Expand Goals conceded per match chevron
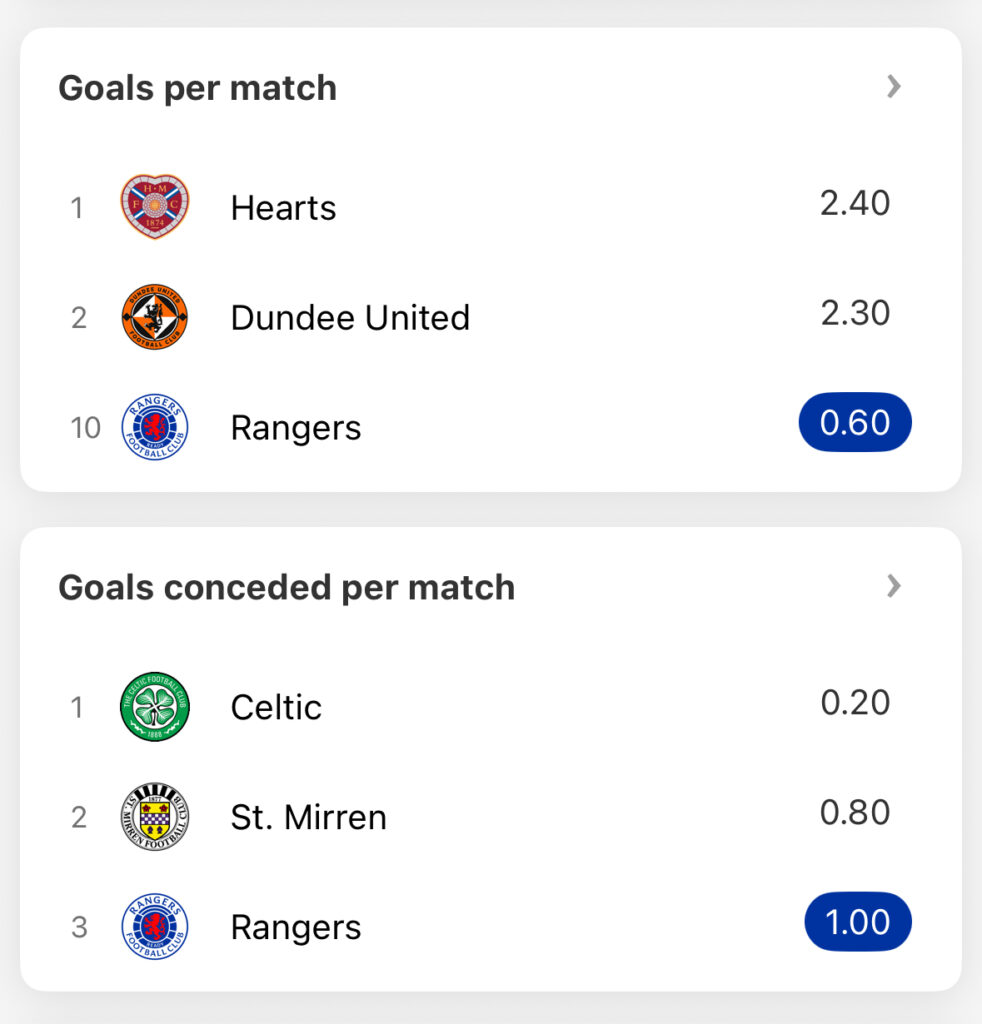This screenshot has height=1024, width=982. [894, 586]
